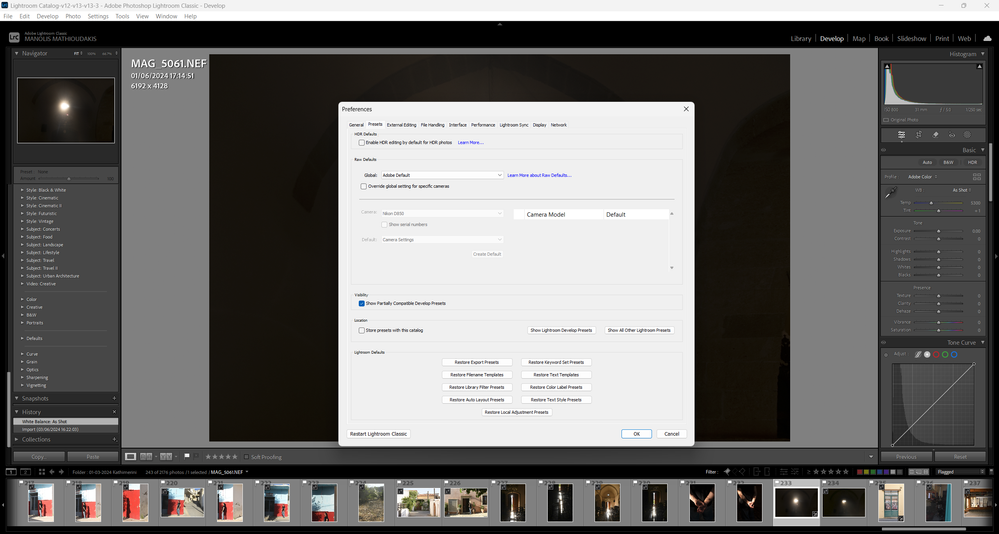
Task: Open the Flagged filter preset dropdown
Action: 959,472
